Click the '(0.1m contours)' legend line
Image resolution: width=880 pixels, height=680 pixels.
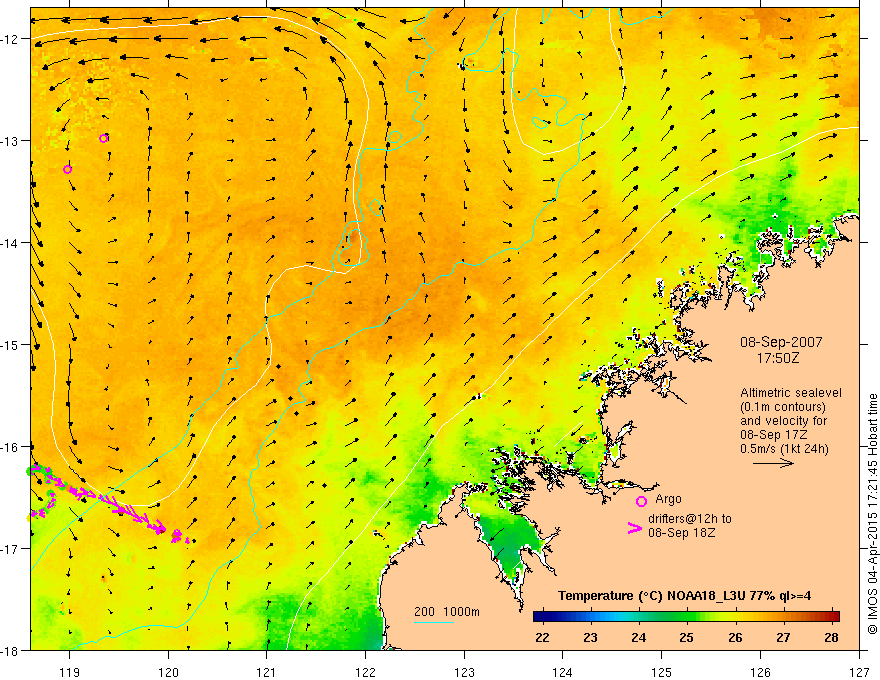pyautogui.click(x=783, y=407)
